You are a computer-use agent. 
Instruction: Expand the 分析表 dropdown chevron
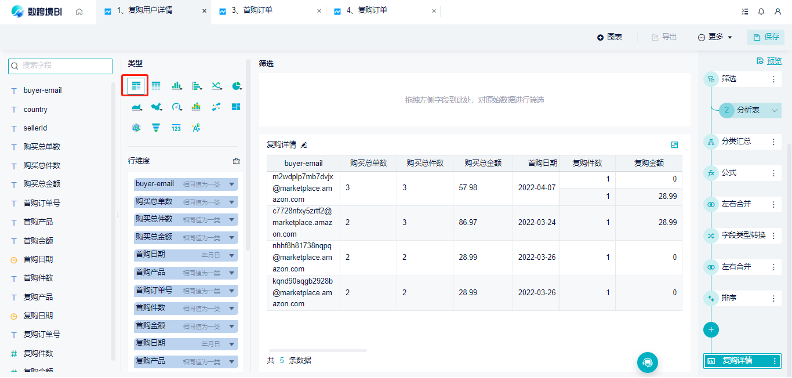coord(774,110)
